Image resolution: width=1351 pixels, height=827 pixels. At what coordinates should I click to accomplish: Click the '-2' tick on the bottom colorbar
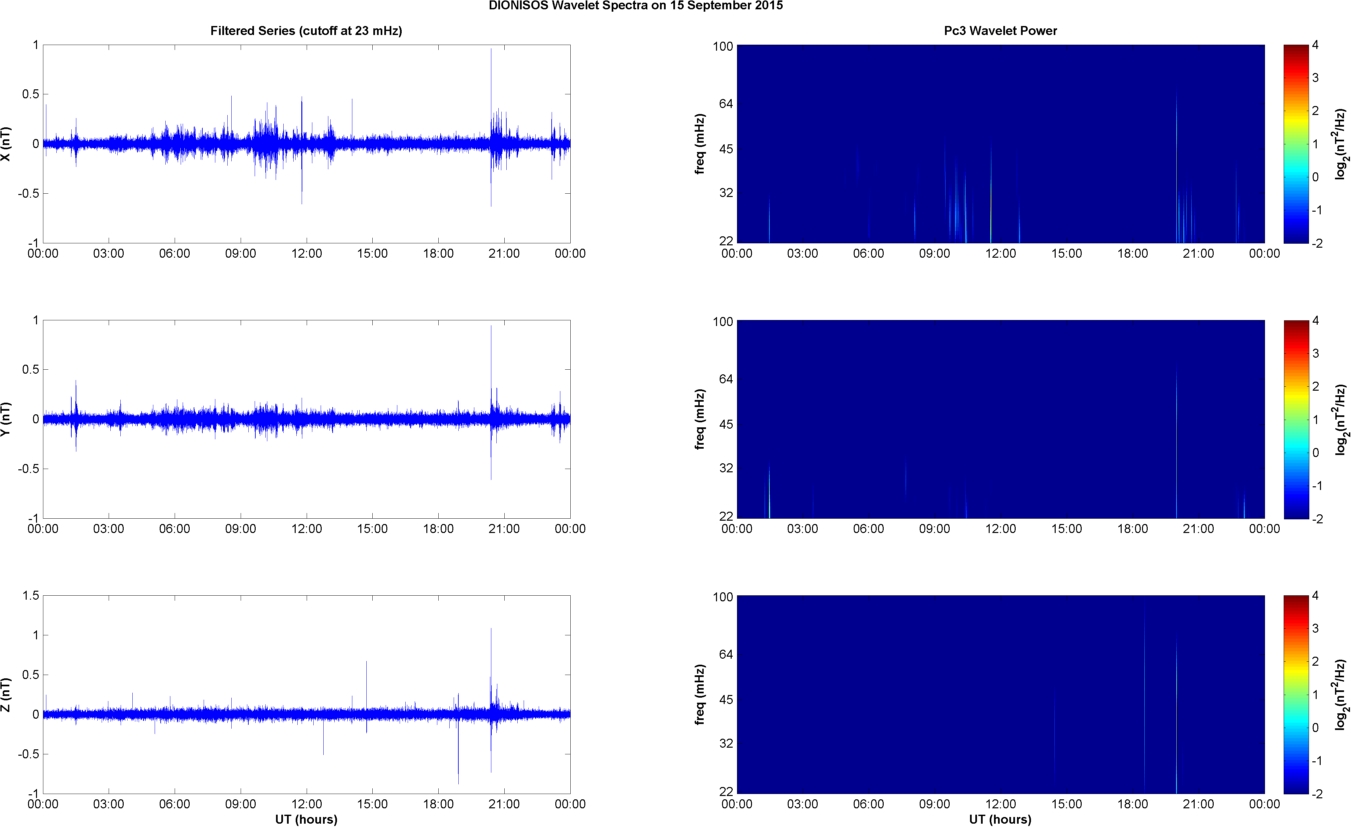tap(1317, 794)
